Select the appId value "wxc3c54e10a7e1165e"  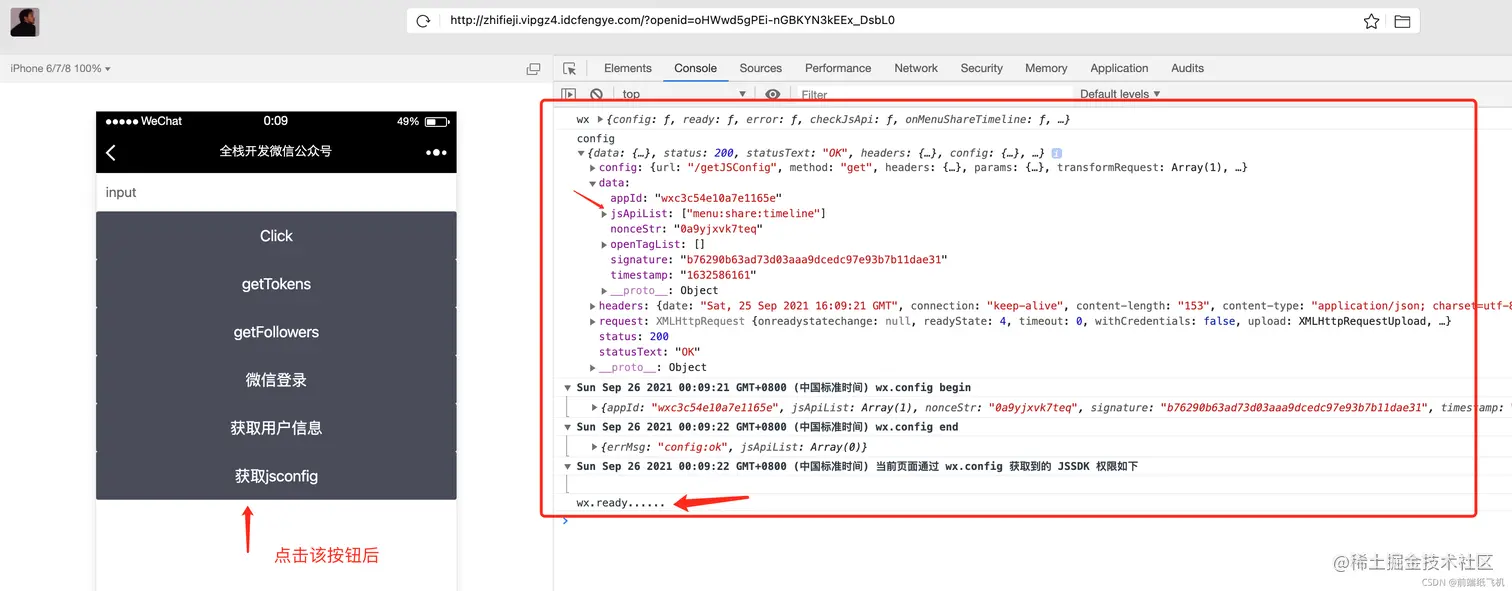click(718, 198)
